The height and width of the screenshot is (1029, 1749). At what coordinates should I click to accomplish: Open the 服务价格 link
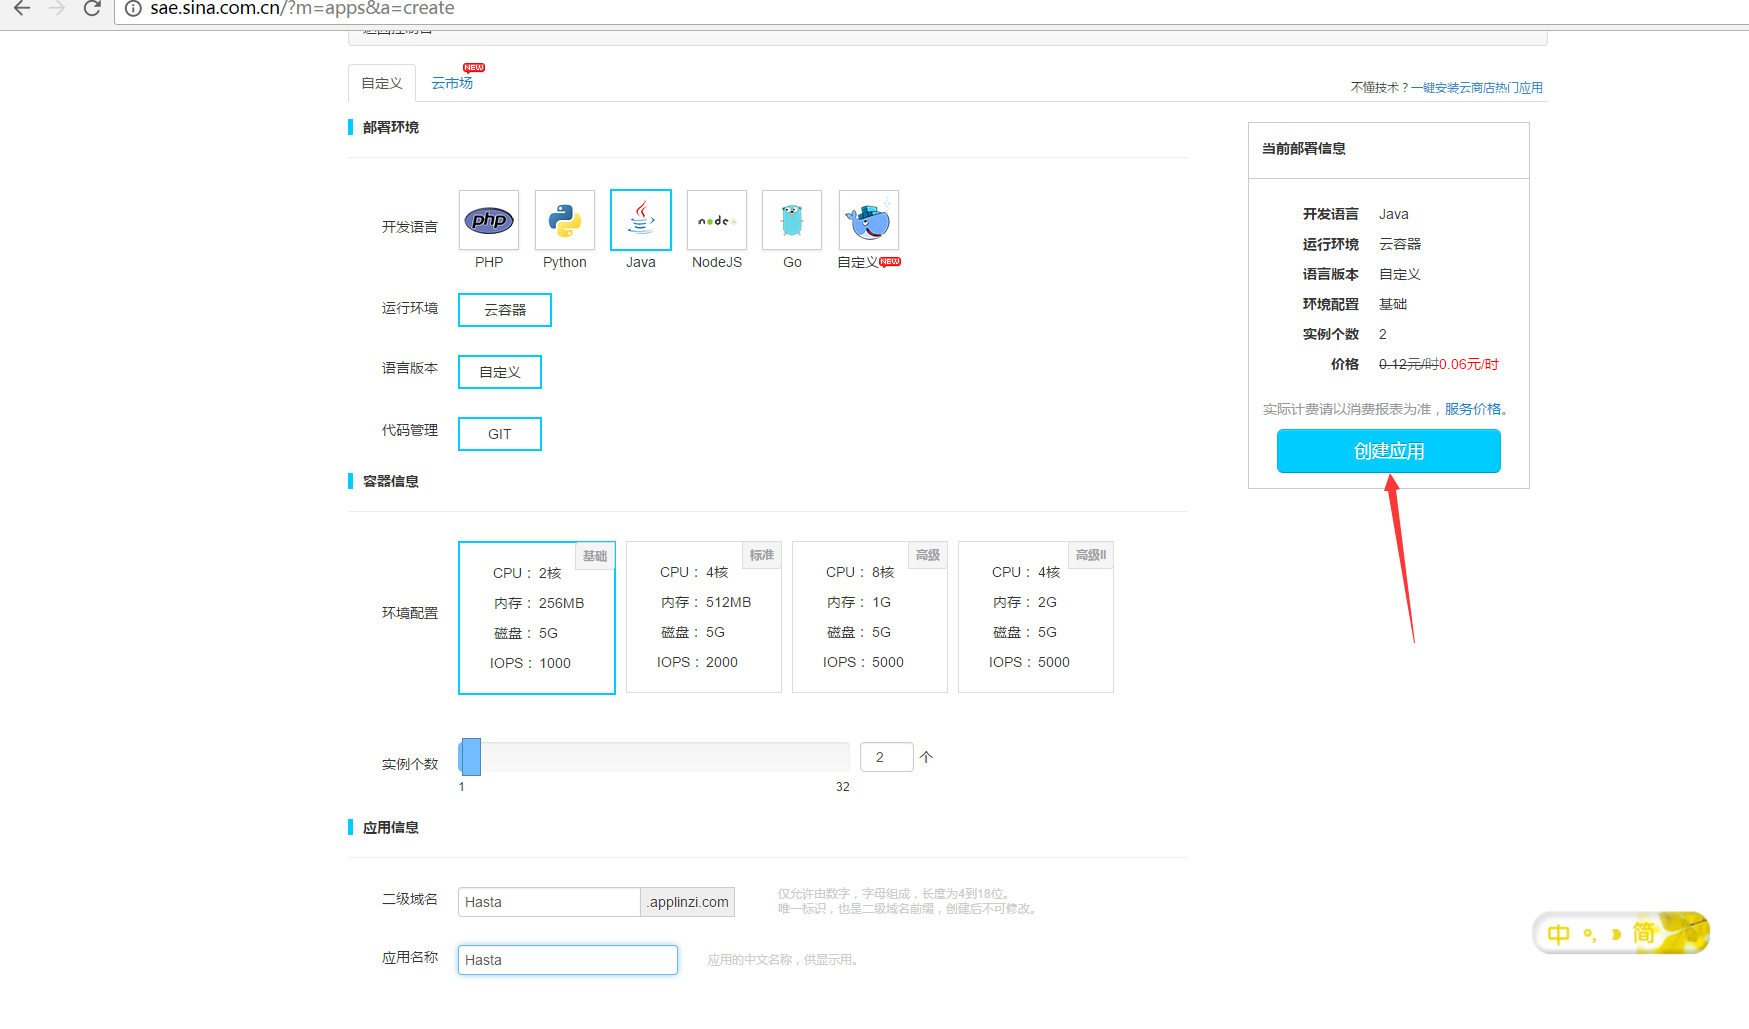pyautogui.click(x=1473, y=409)
